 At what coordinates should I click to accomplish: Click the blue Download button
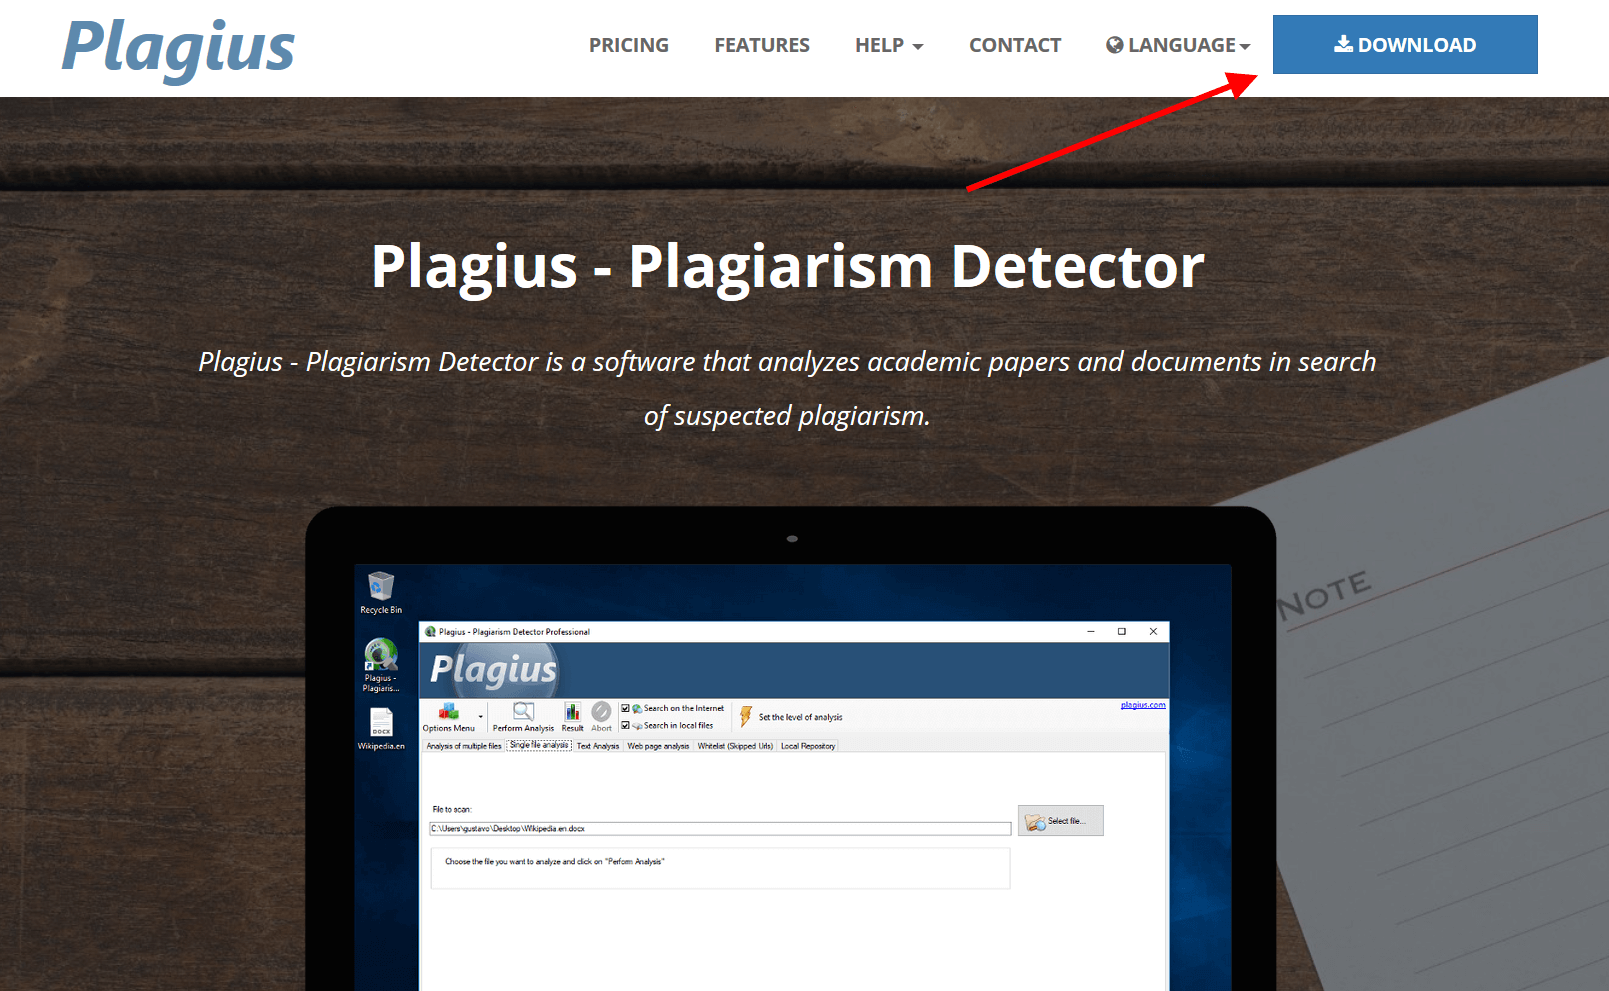[1405, 44]
